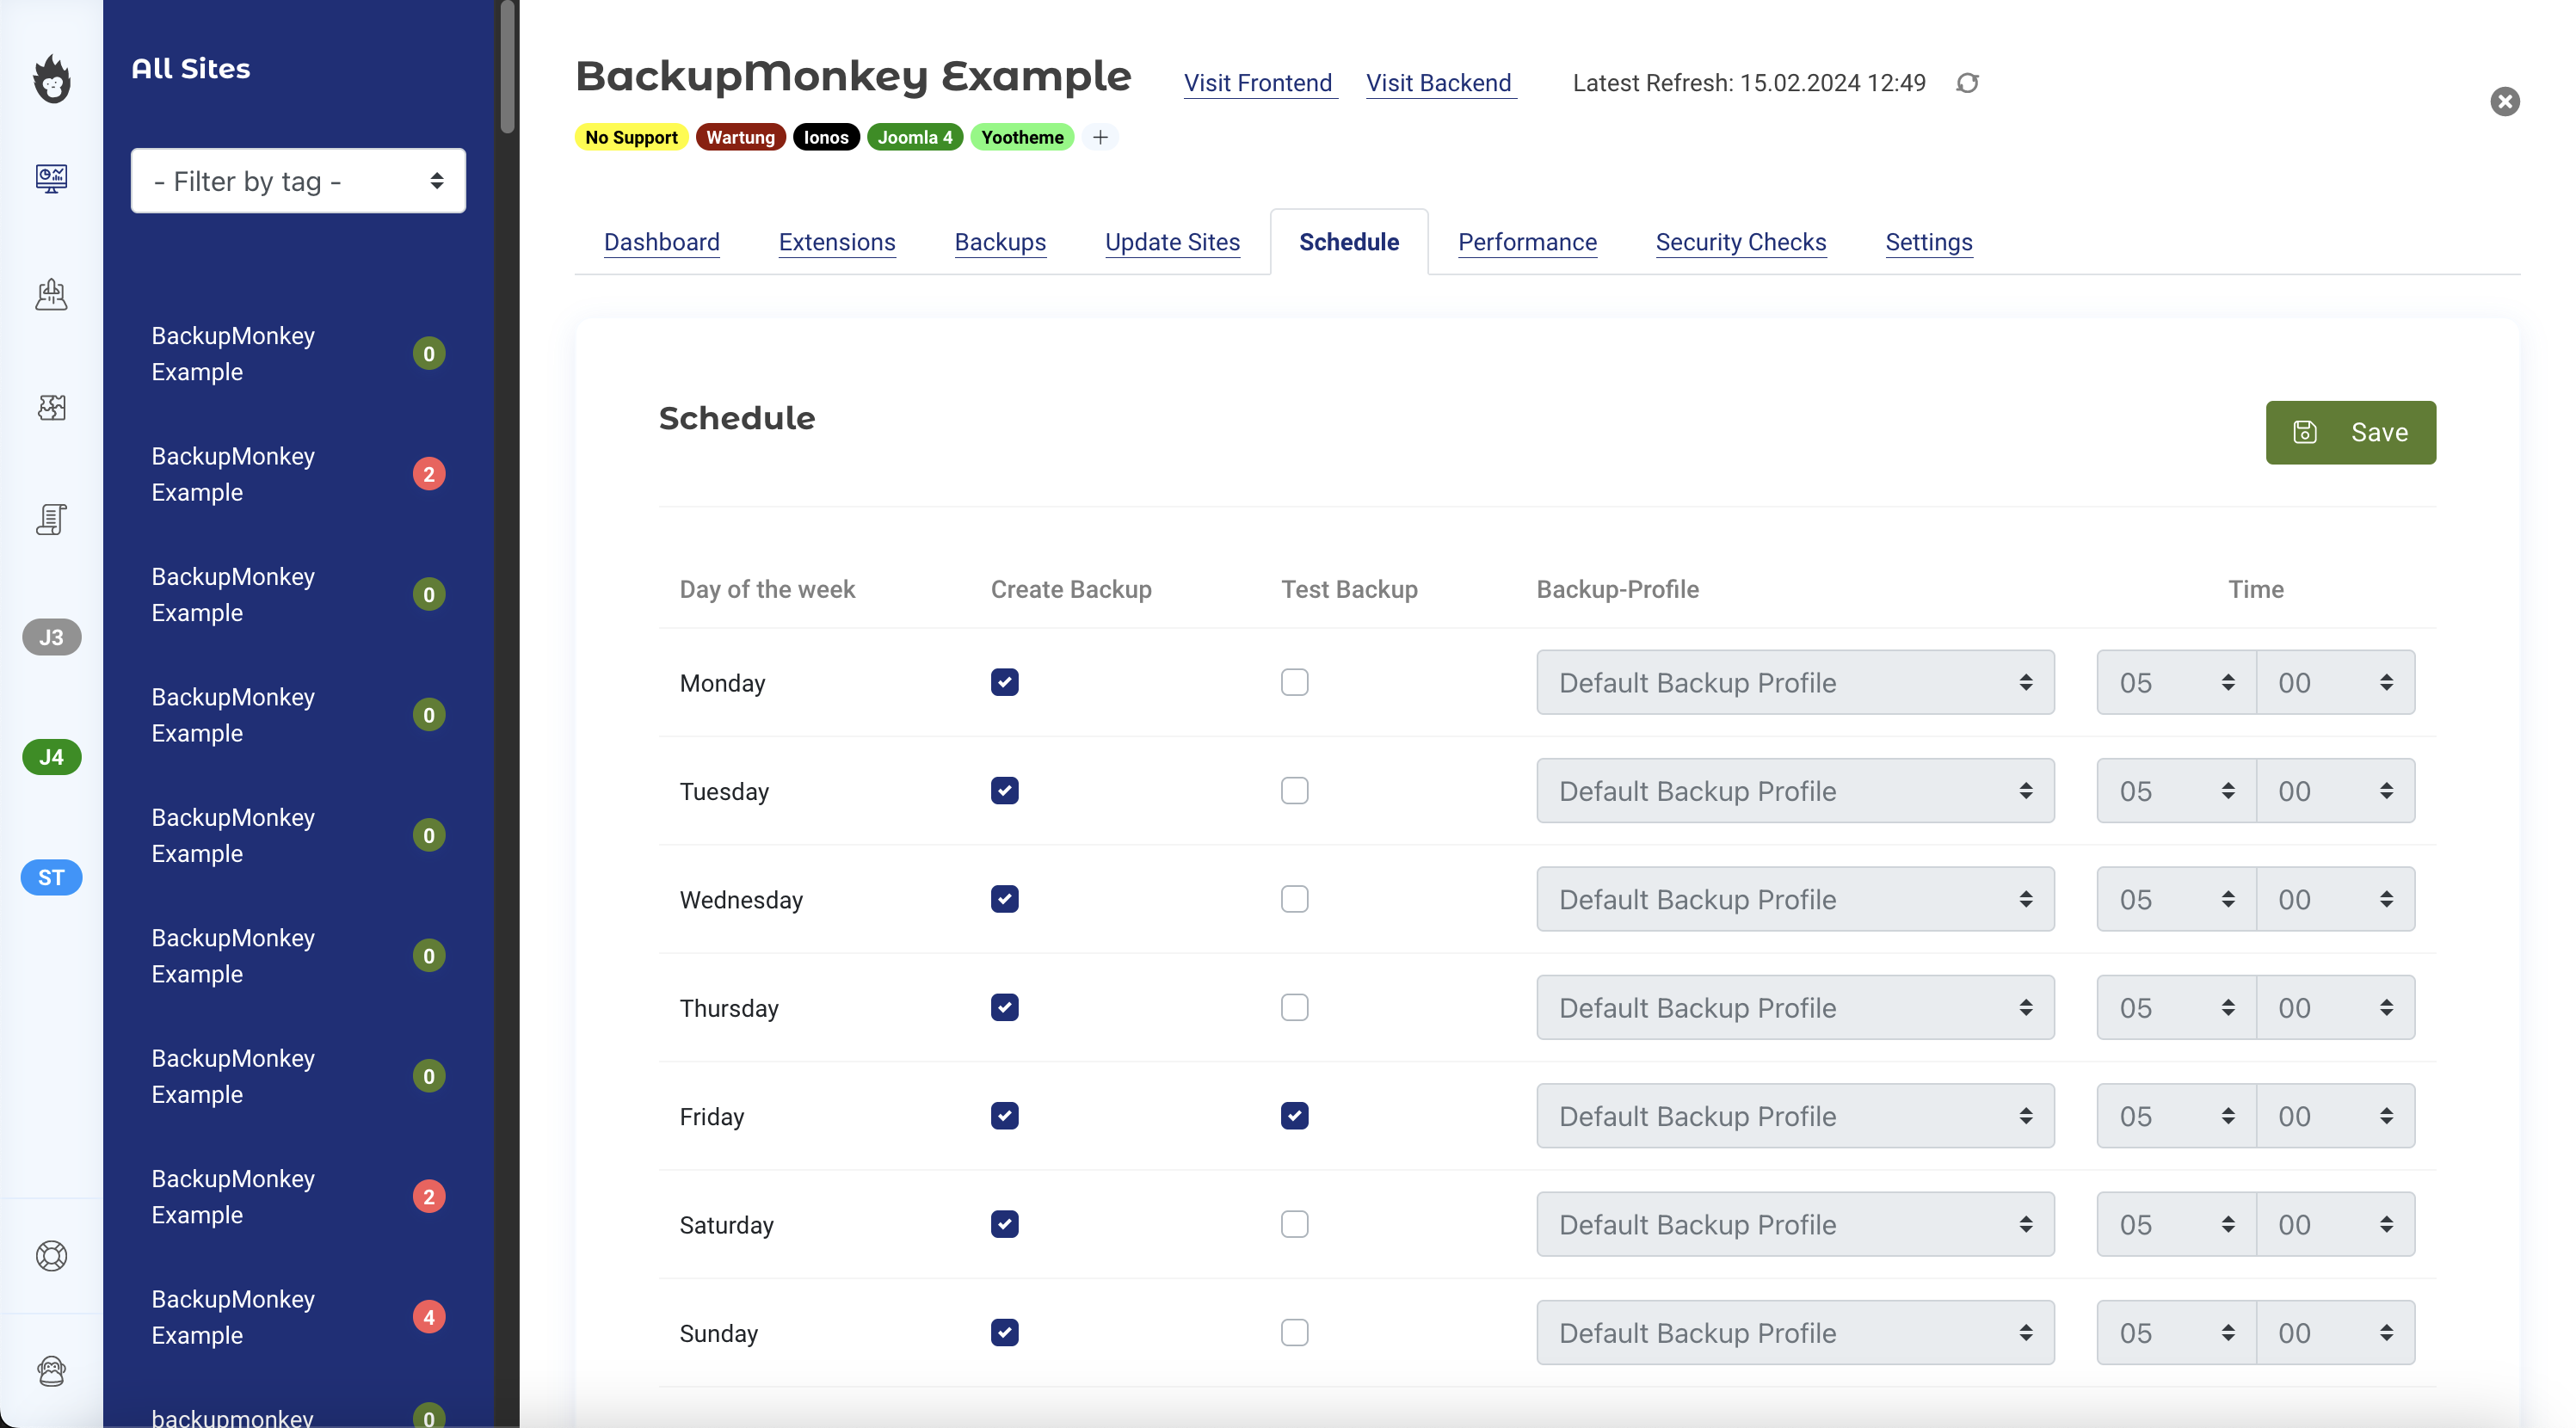Select the J4 badge in sidebar
Image resolution: width=2576 pixels, height=1428 pixels.
tap(51, 757)
